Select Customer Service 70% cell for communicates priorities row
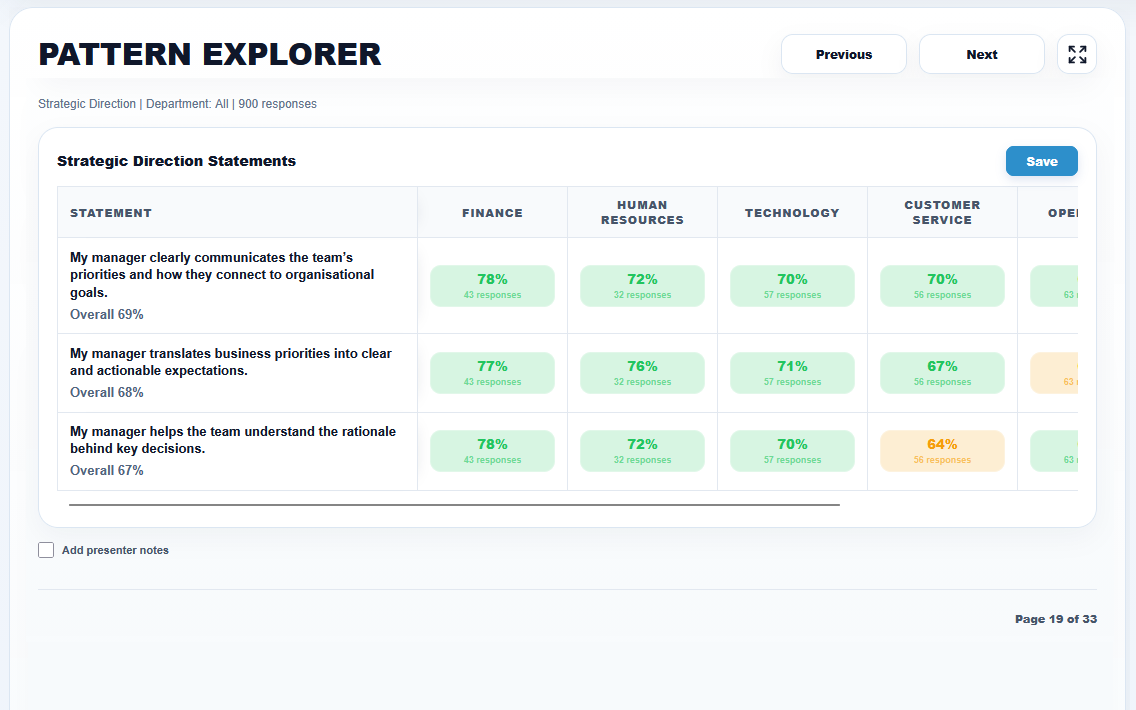1136x710 pixels. (942, 285)
